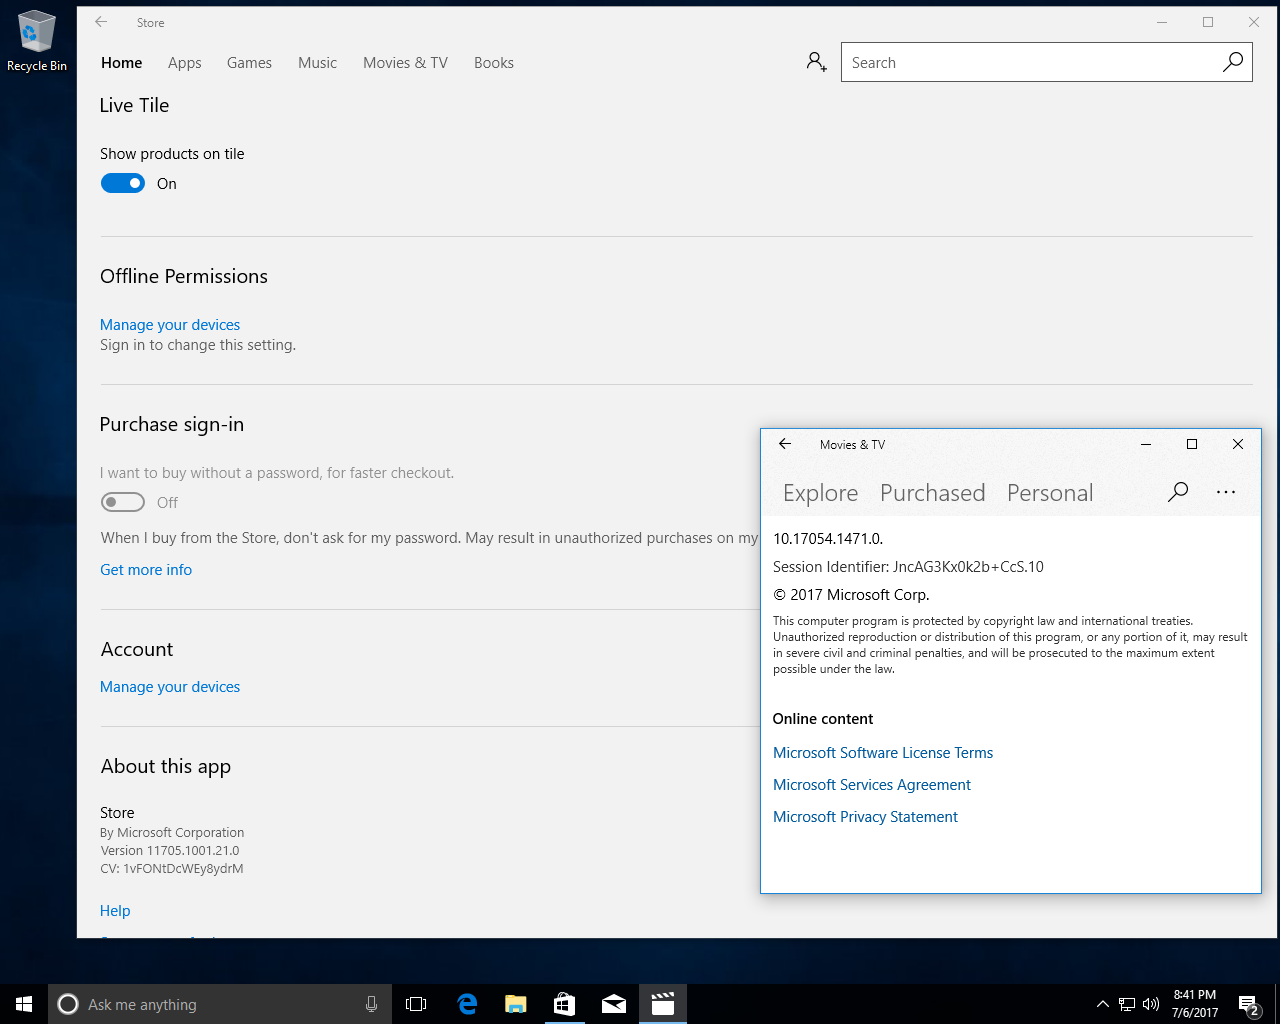Launch Microsoft Edge from the taskbar
Screen dimensions: 1280x1024
point(466,1004)
